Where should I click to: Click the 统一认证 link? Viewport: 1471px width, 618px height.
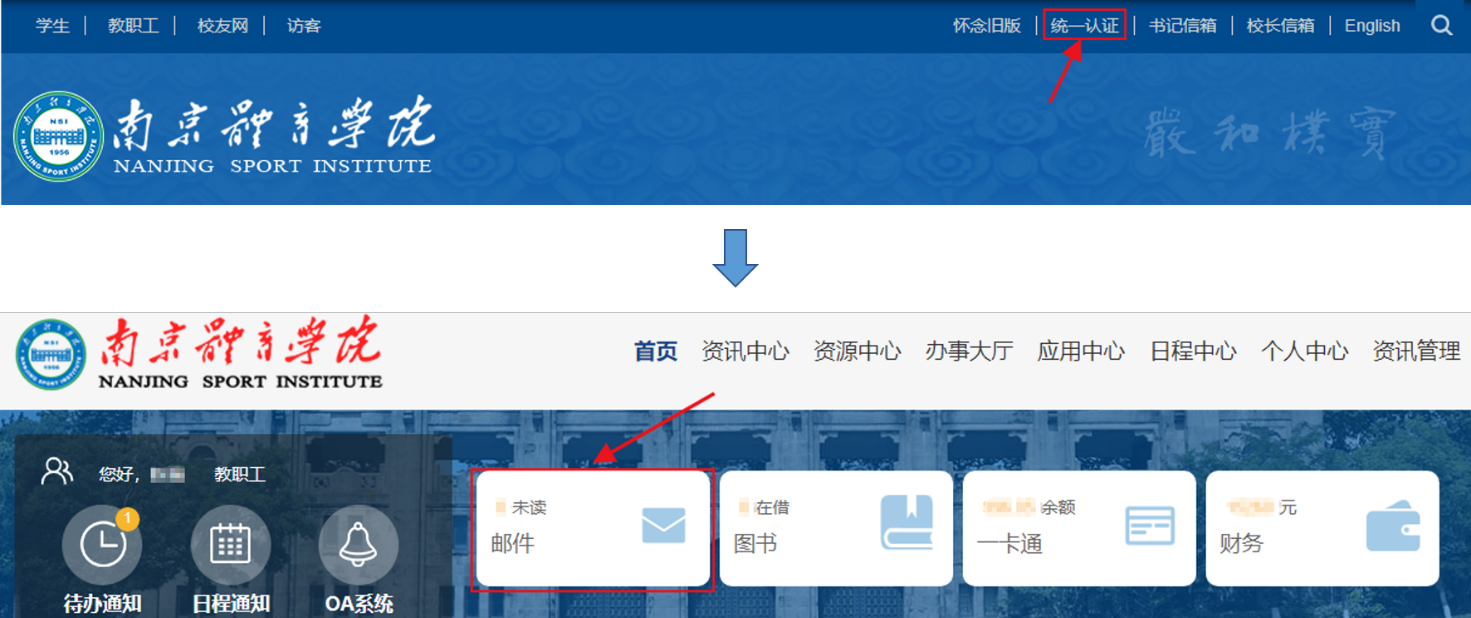(1085, 26)
